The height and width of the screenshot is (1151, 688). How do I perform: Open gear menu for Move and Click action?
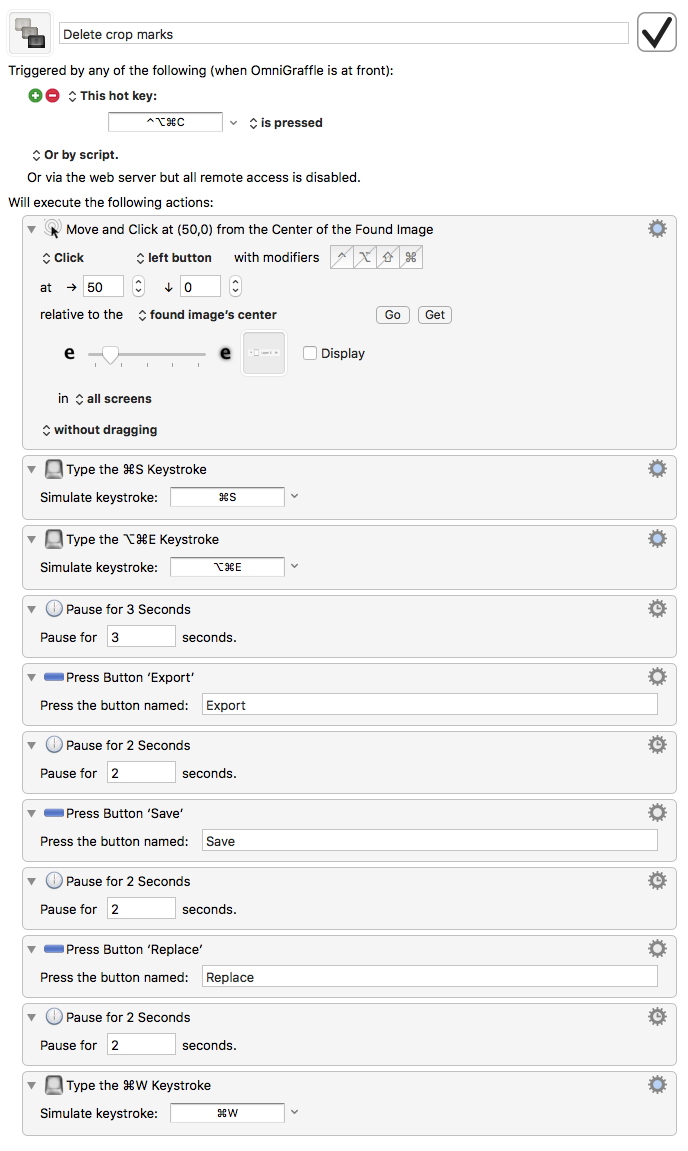pos(657,229)
